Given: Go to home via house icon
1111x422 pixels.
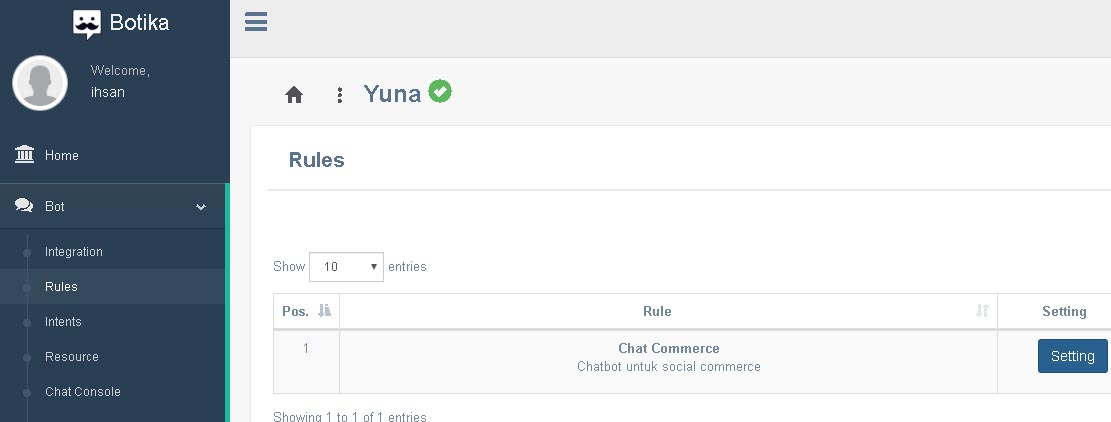Looking at the screenshot, I should [294, 95].
